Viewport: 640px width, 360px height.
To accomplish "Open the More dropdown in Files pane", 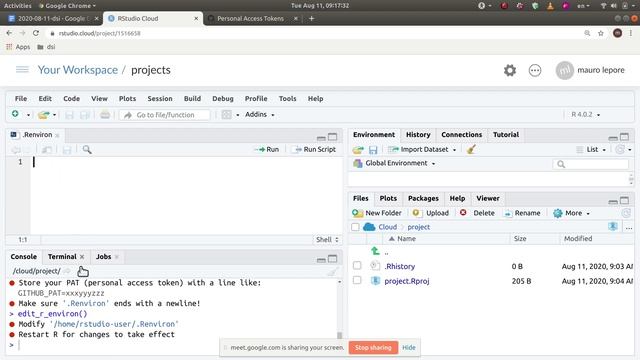I will [x=571, y=213].
